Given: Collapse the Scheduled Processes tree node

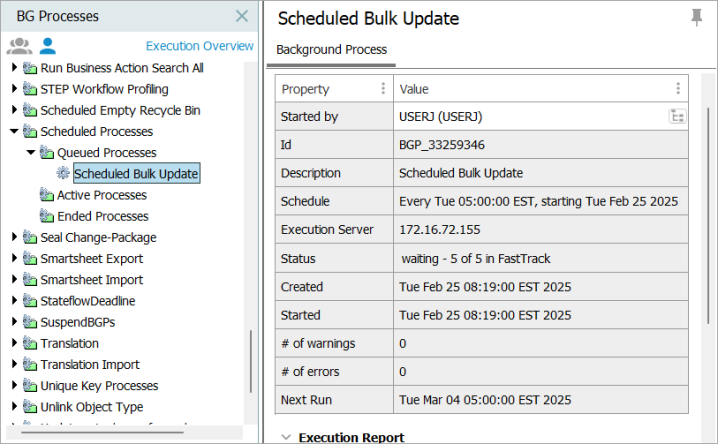Looking at the screenshot, I should [14, 131].
